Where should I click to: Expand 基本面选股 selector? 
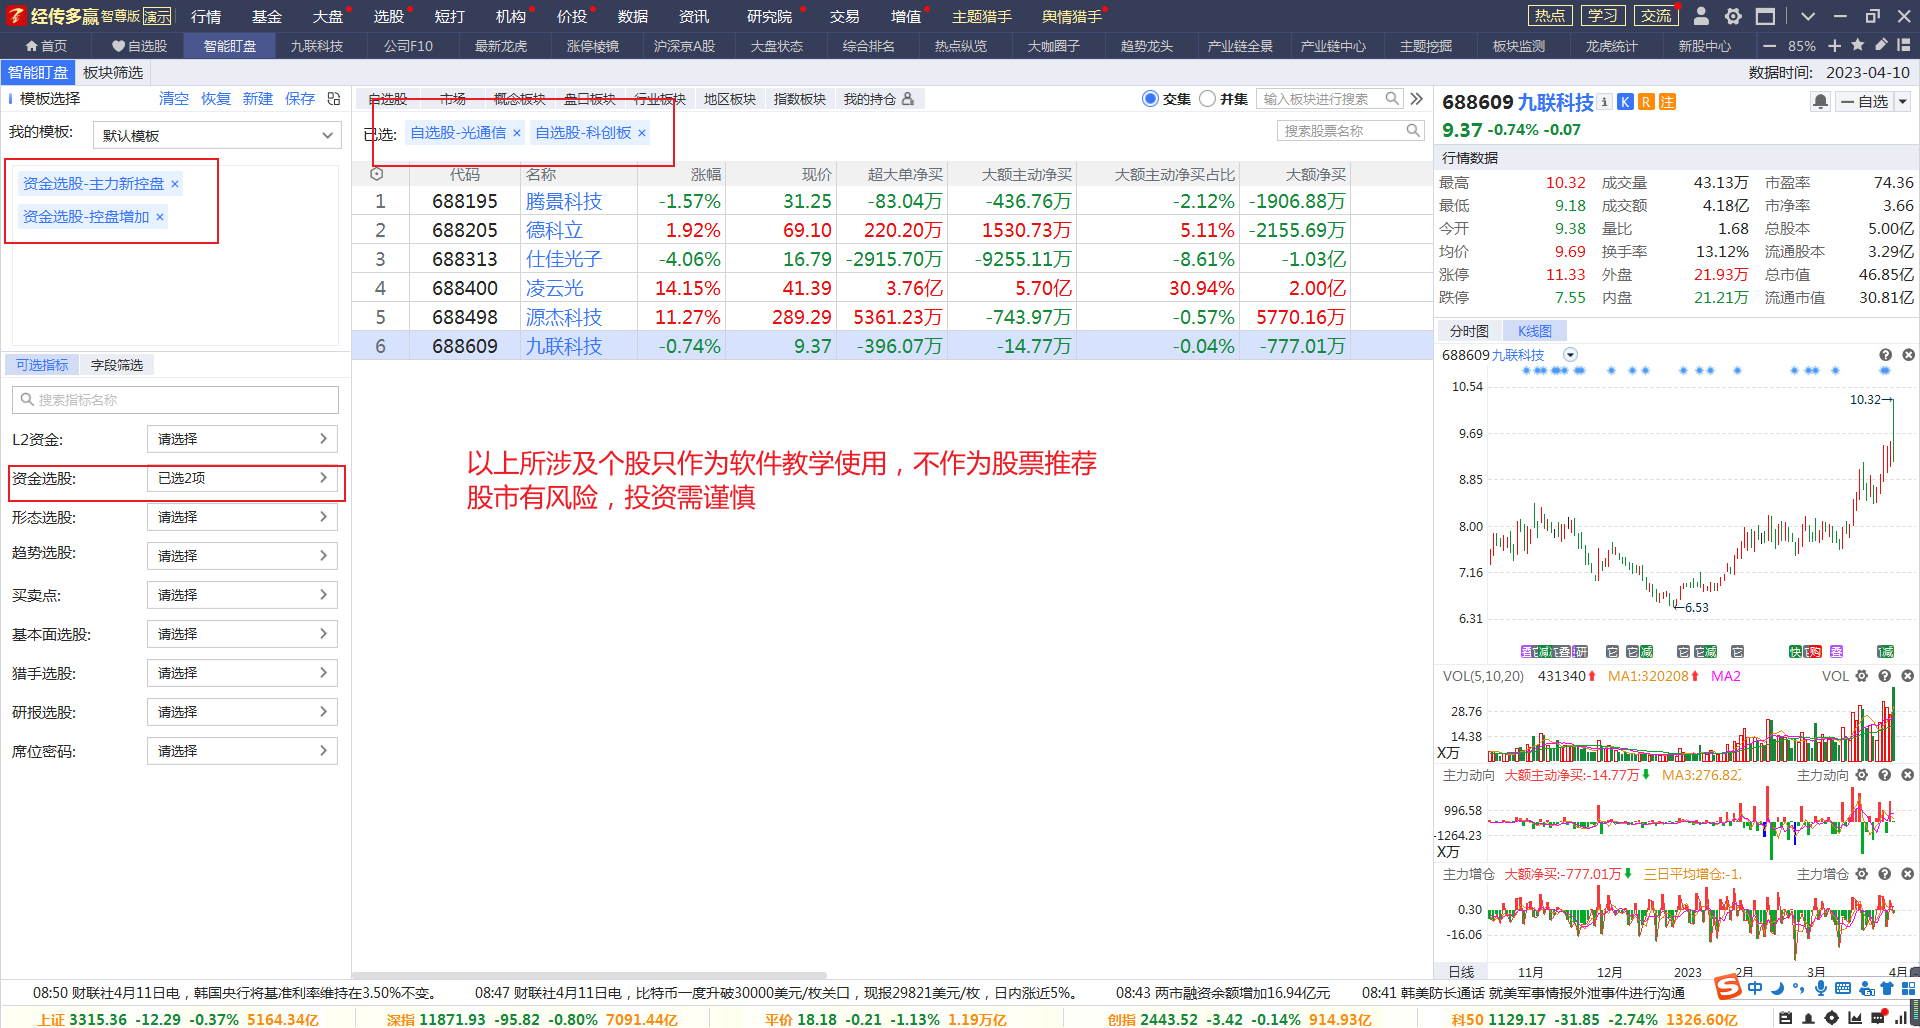[x=242, y=634]
